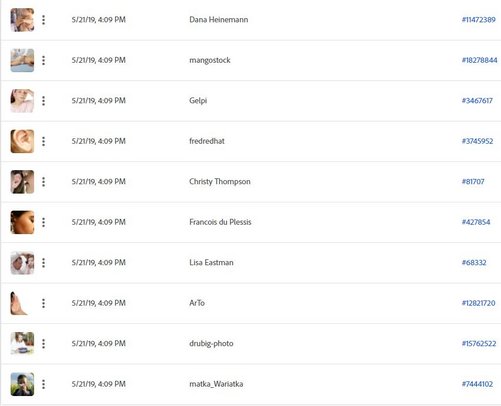The image size is (501, 406).
Task: Open three-dot menu beside mangostock entry
Action: point(43,60)
